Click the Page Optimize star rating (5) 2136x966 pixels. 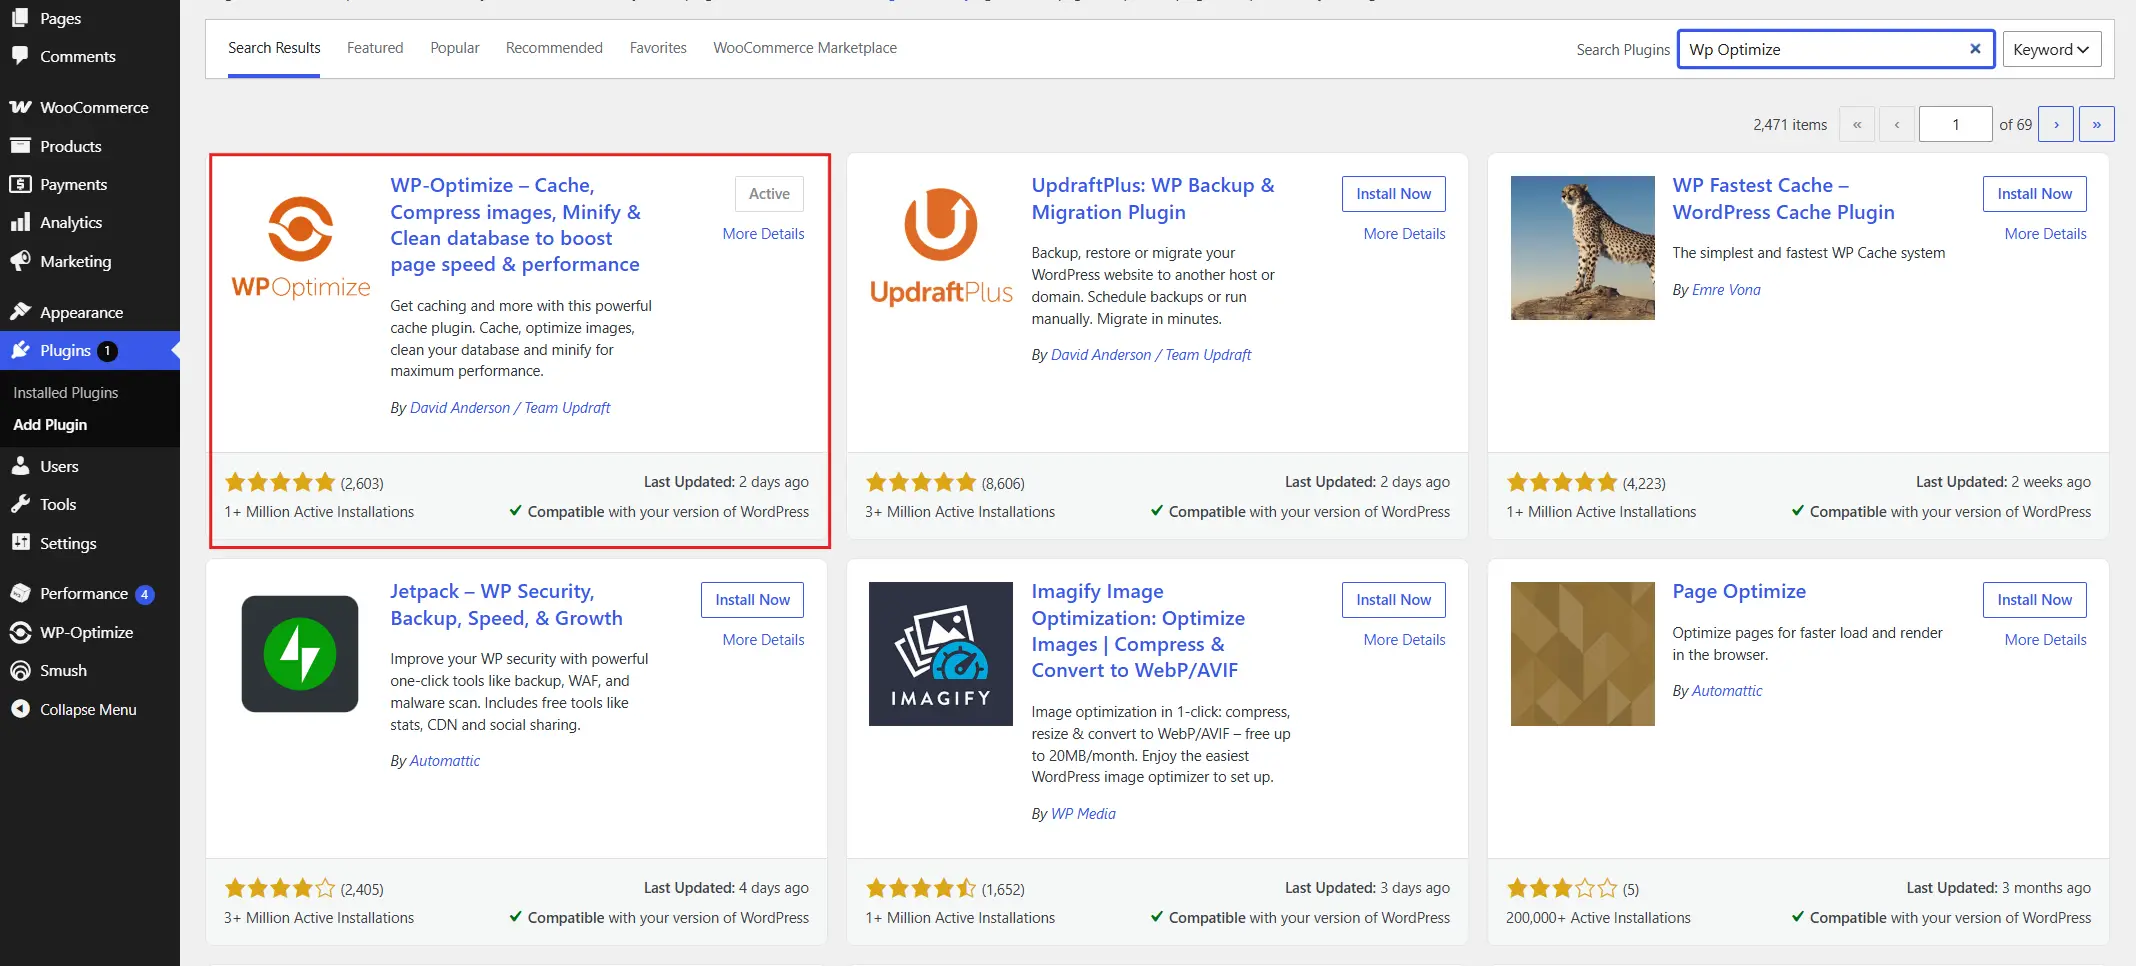coord(1562,888)
